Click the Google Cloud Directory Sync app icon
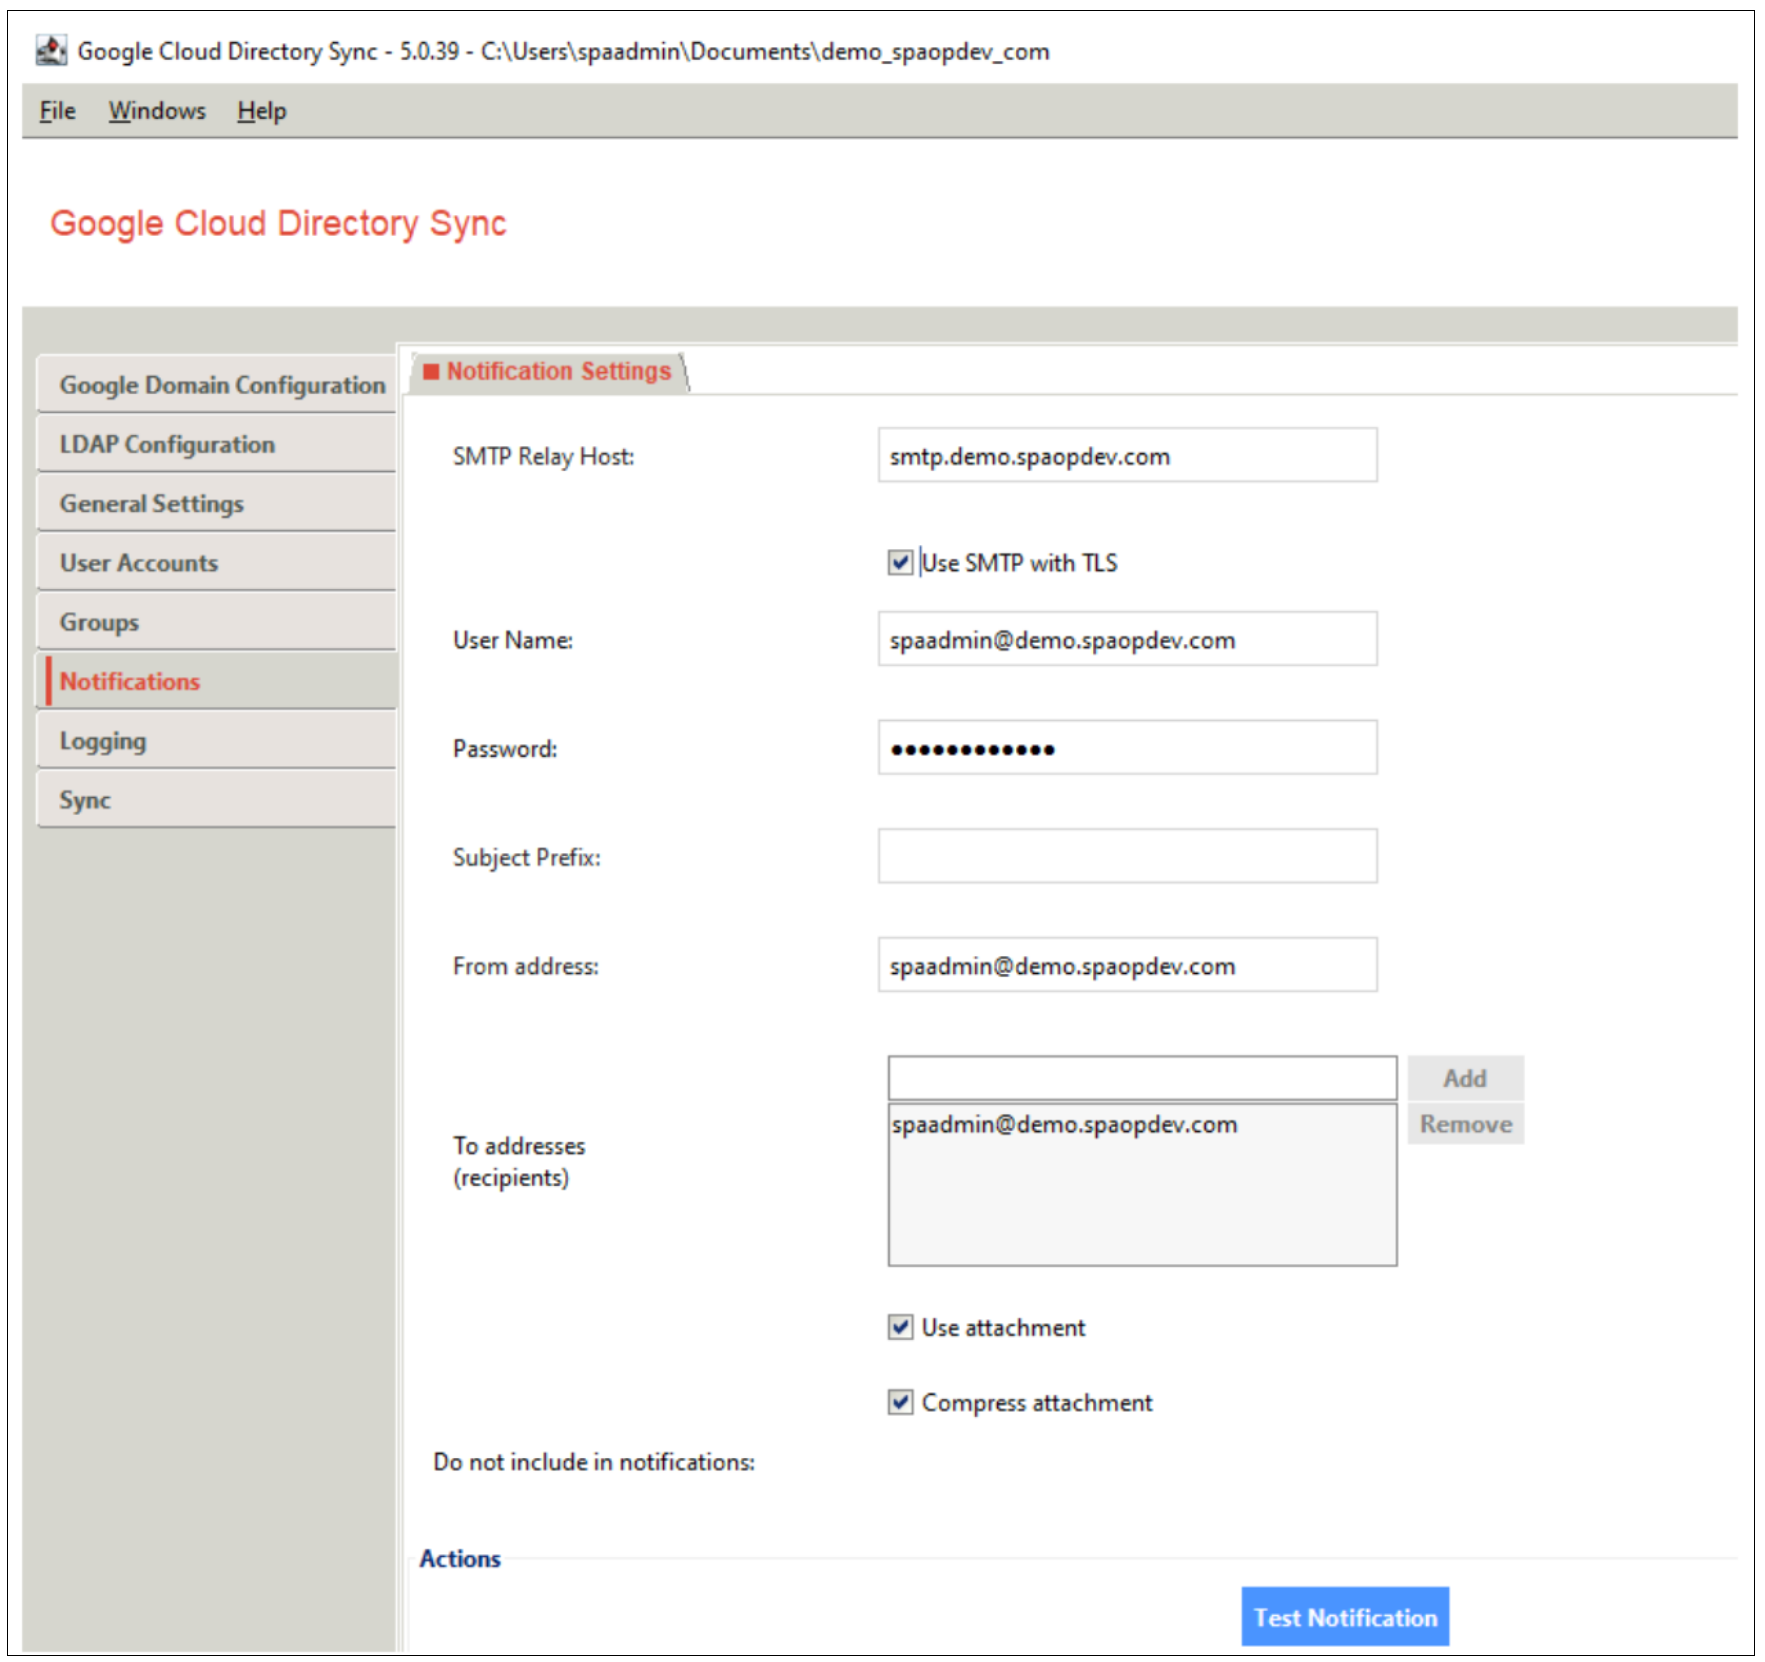Screen dimensions: 1765x1662 (51, 50)
